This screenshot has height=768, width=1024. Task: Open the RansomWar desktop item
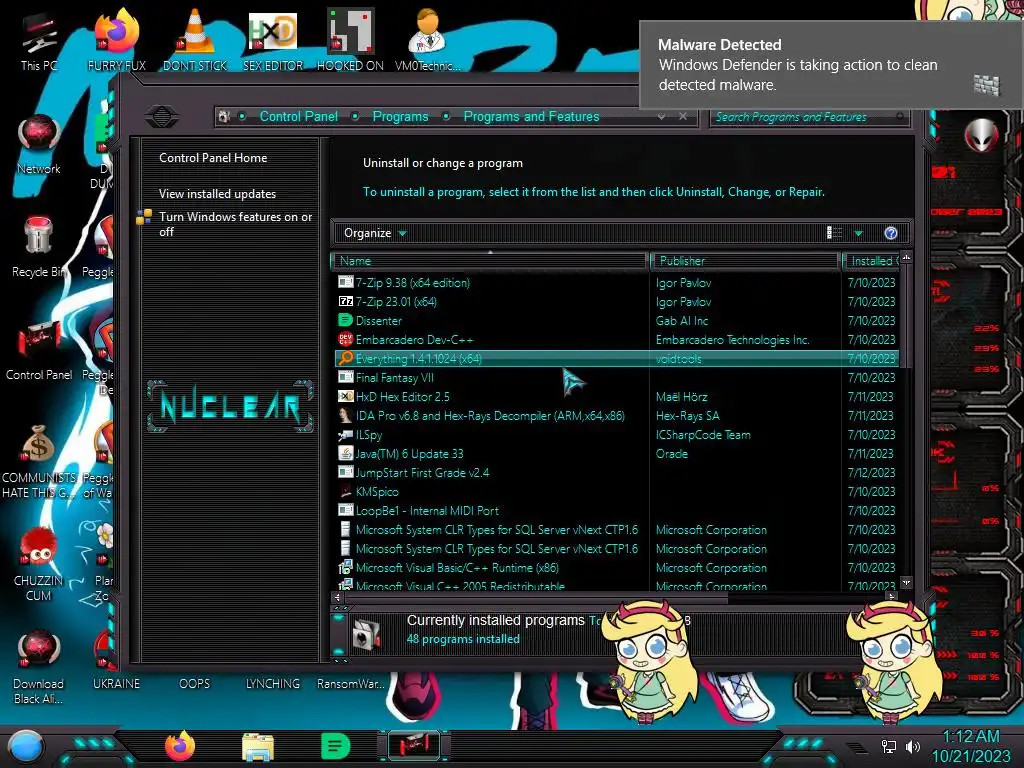pyautogui.click(x=350, y=683)
